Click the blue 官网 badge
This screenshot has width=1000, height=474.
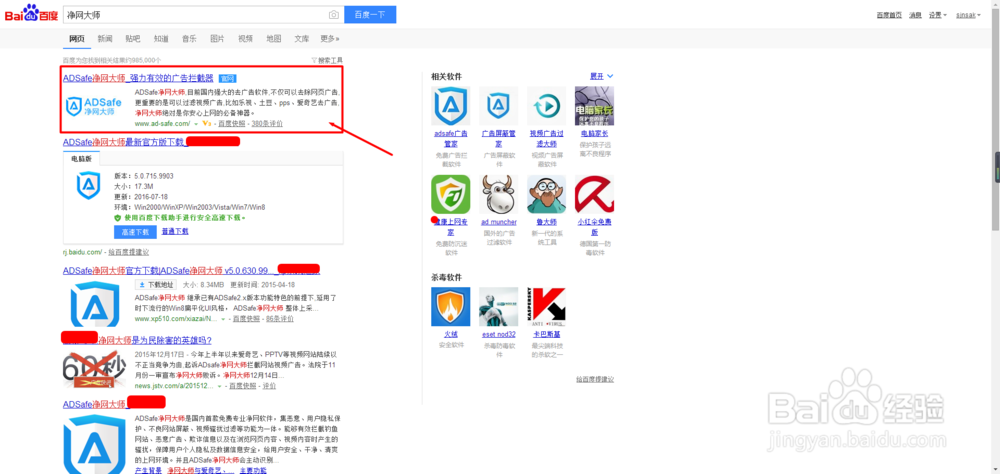pyautogui.click(x=227, y=78)
